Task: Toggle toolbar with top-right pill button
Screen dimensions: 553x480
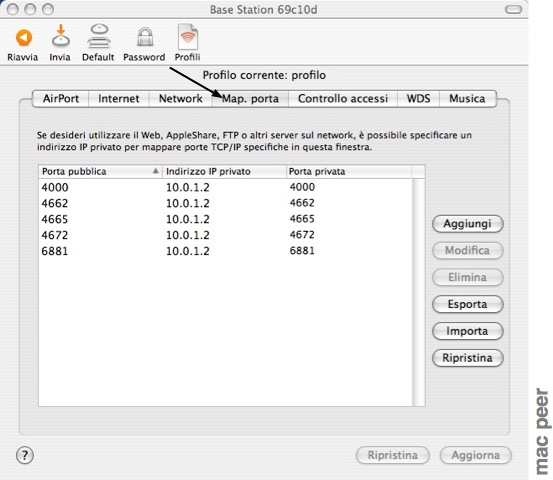Action: click(514, 10)
